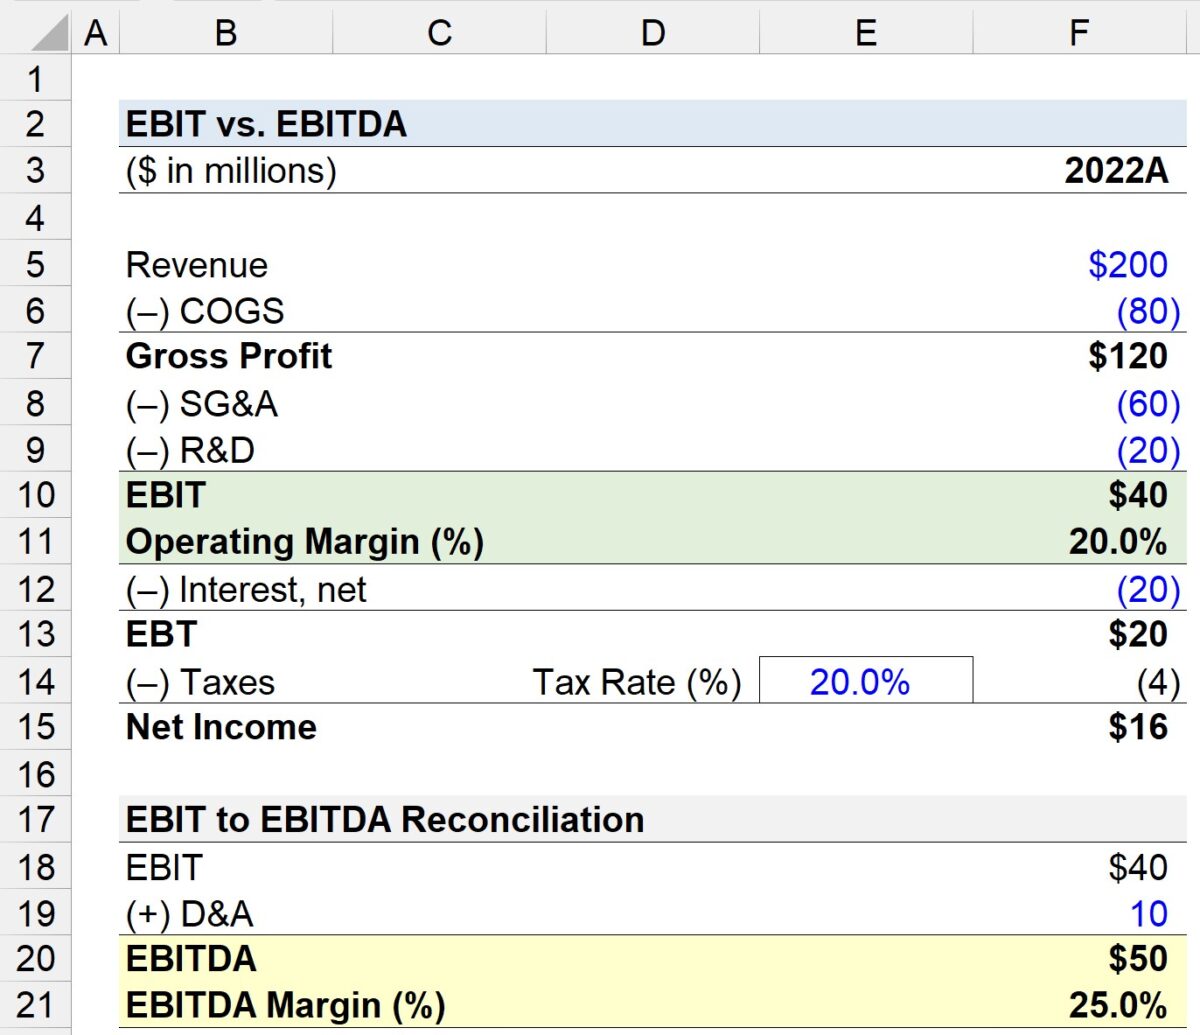Screen dimensions: 1200x1035
Task: Select the Tax Rate input cell showing 20.0%
Action: 866,682
